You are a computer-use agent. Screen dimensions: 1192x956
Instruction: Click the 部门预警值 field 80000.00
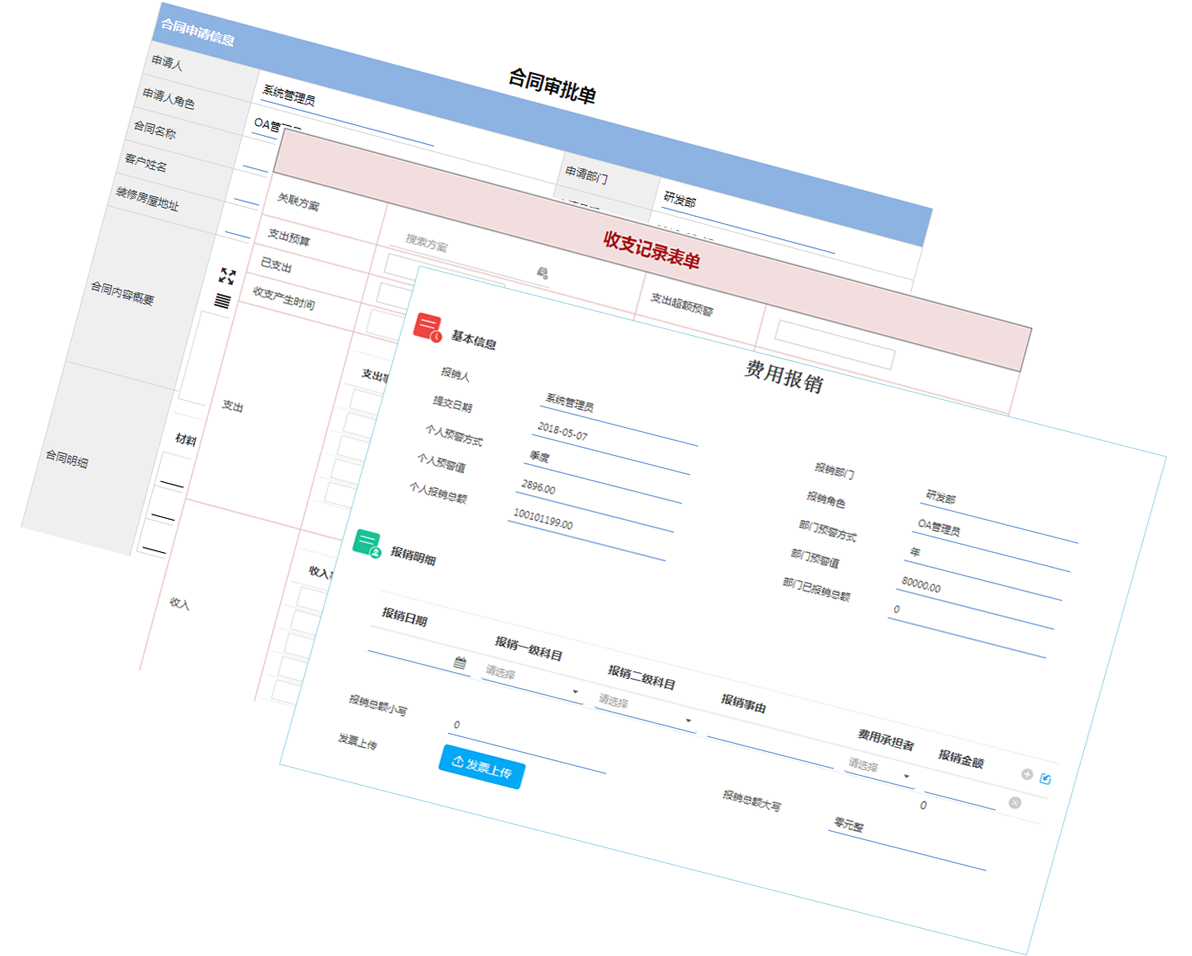[975, 601]
